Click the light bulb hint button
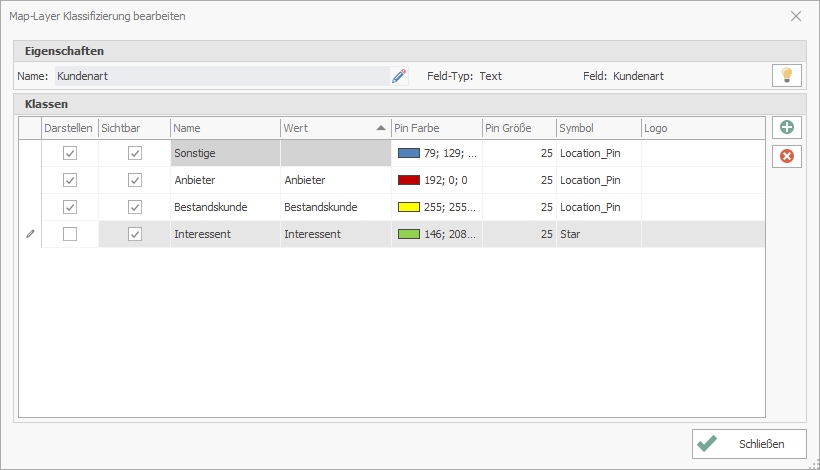The image size is (820, 470). [787, 76]
